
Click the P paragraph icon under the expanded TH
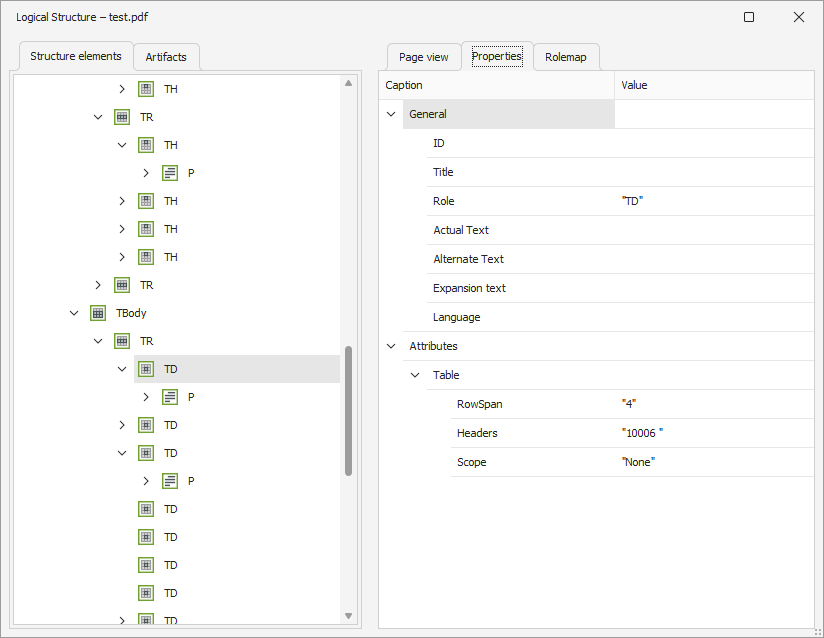(x=170, y=173)
